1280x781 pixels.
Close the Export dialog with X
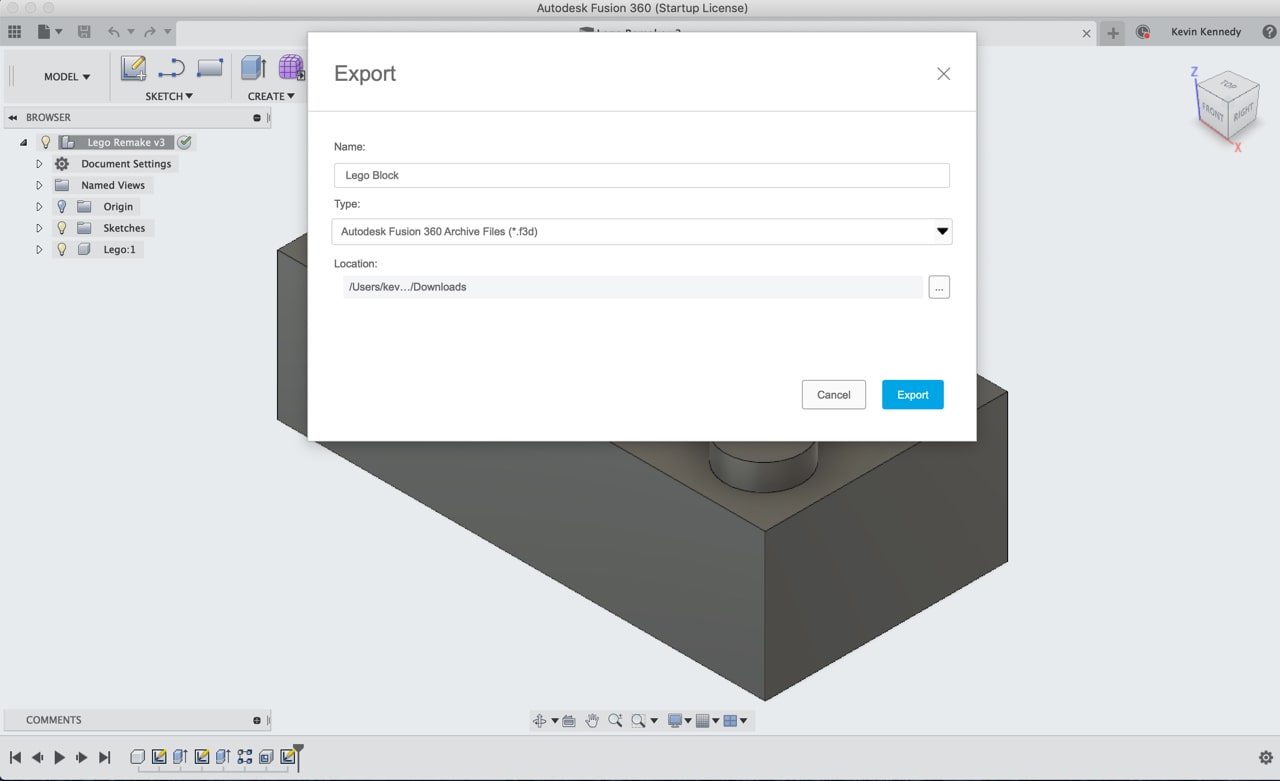coord(943,74)
